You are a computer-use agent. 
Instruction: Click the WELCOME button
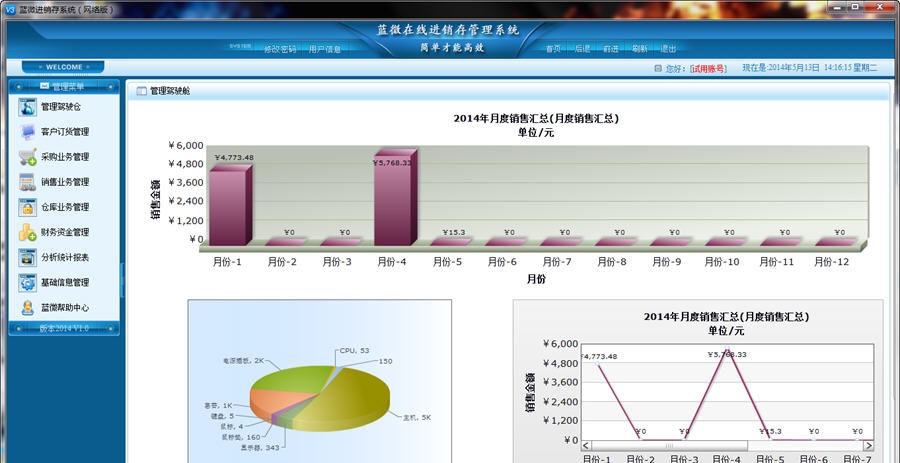[63, 67]
